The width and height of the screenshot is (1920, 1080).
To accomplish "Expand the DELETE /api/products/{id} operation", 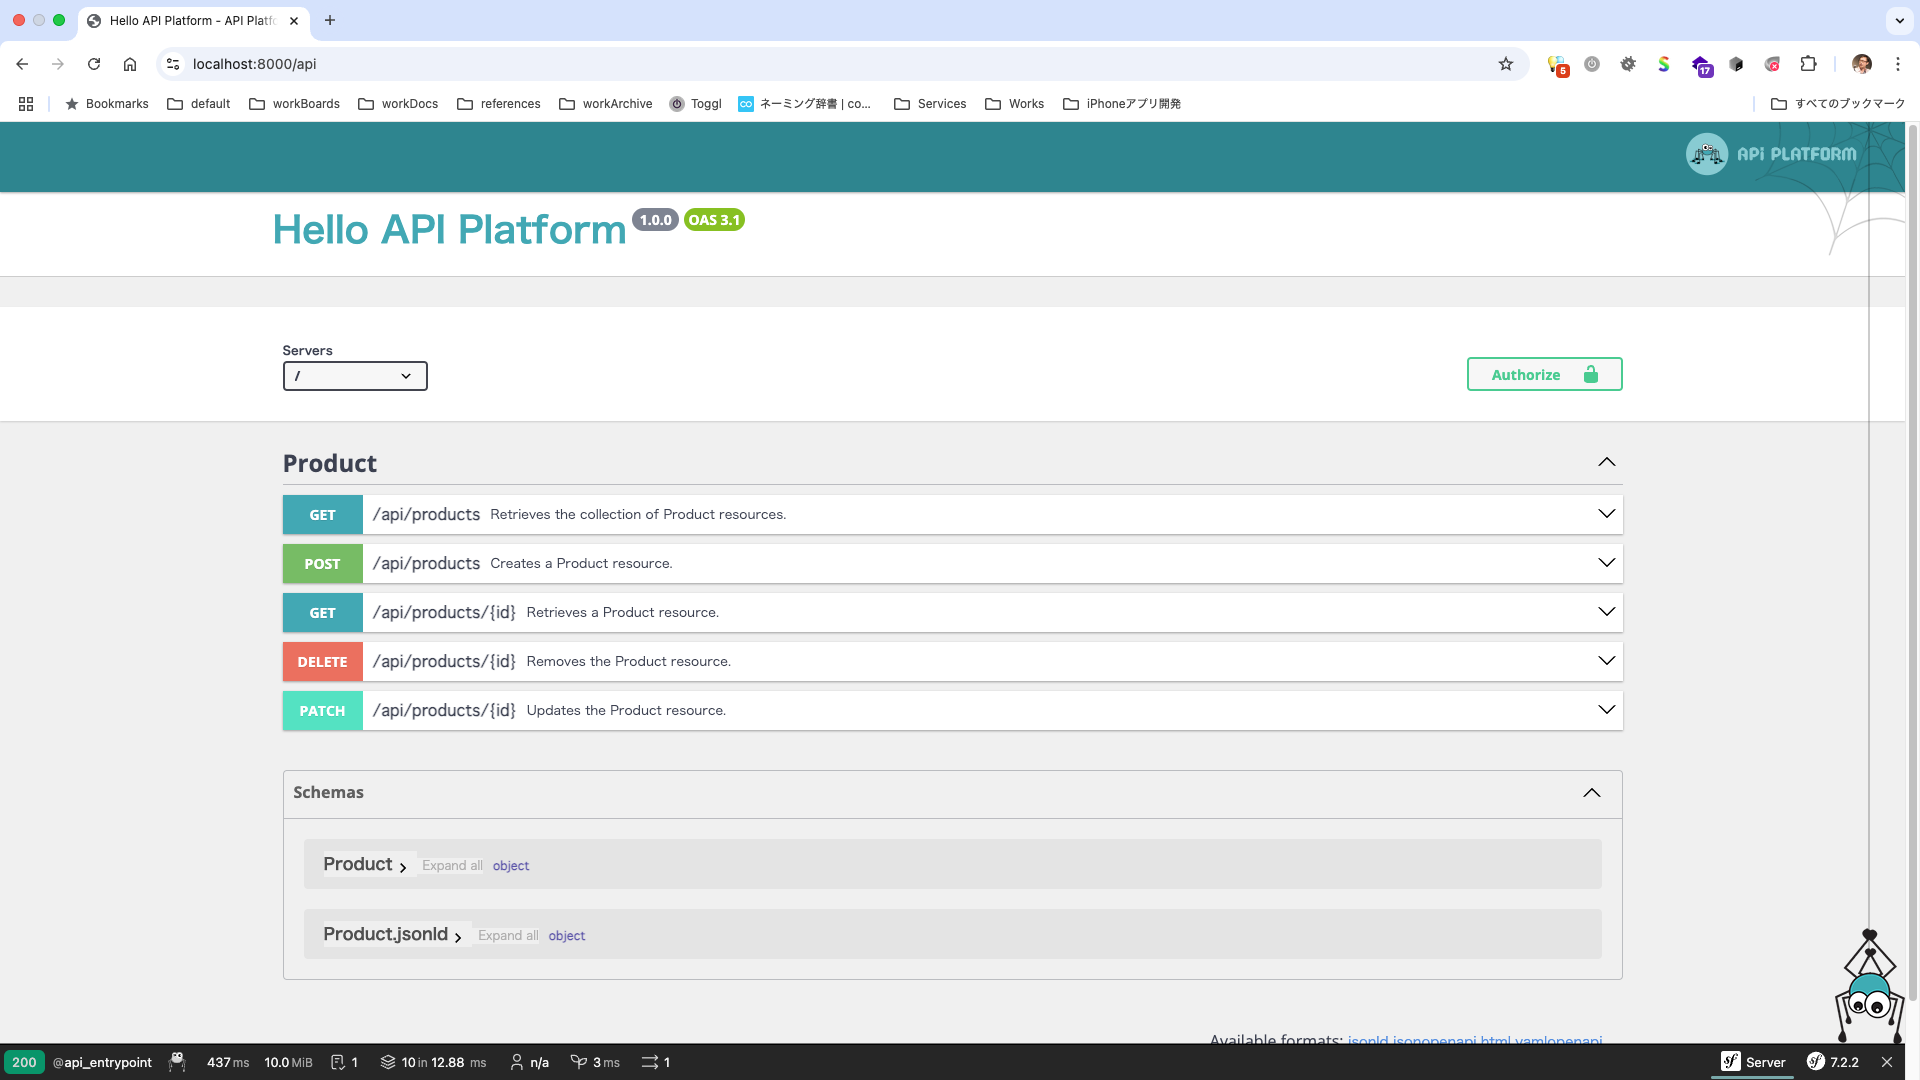I will click(x=1606, y=661).
